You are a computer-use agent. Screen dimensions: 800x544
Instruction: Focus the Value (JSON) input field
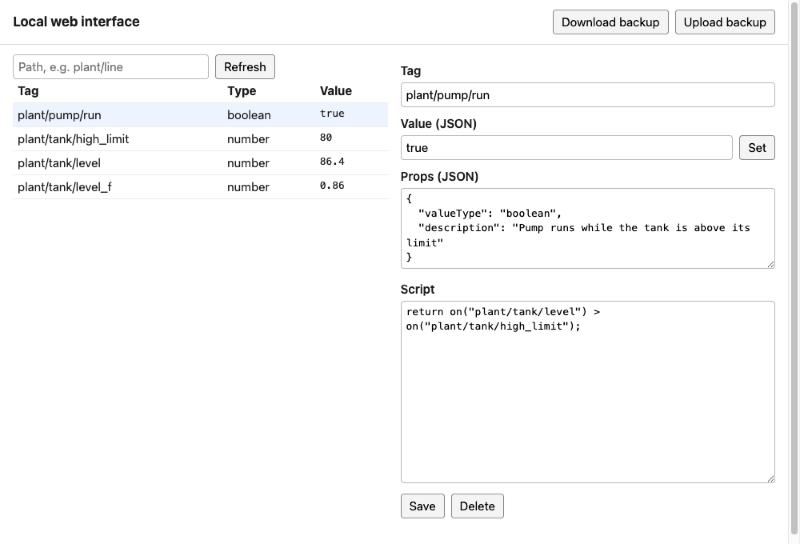(x=567, y=147)
